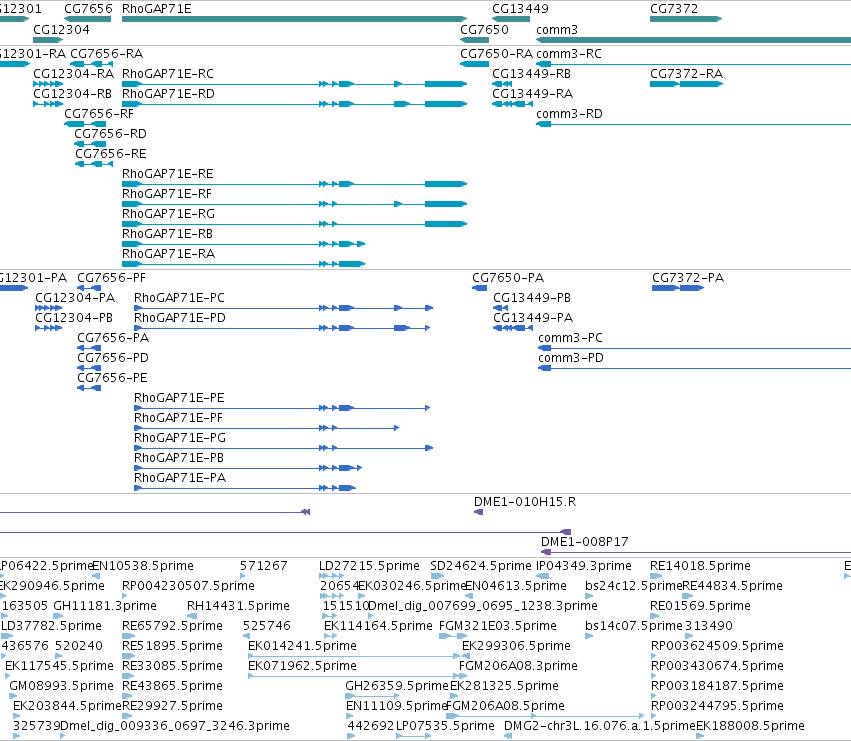
Task: Select clone DME1-008P17
Action: (696, 552)
